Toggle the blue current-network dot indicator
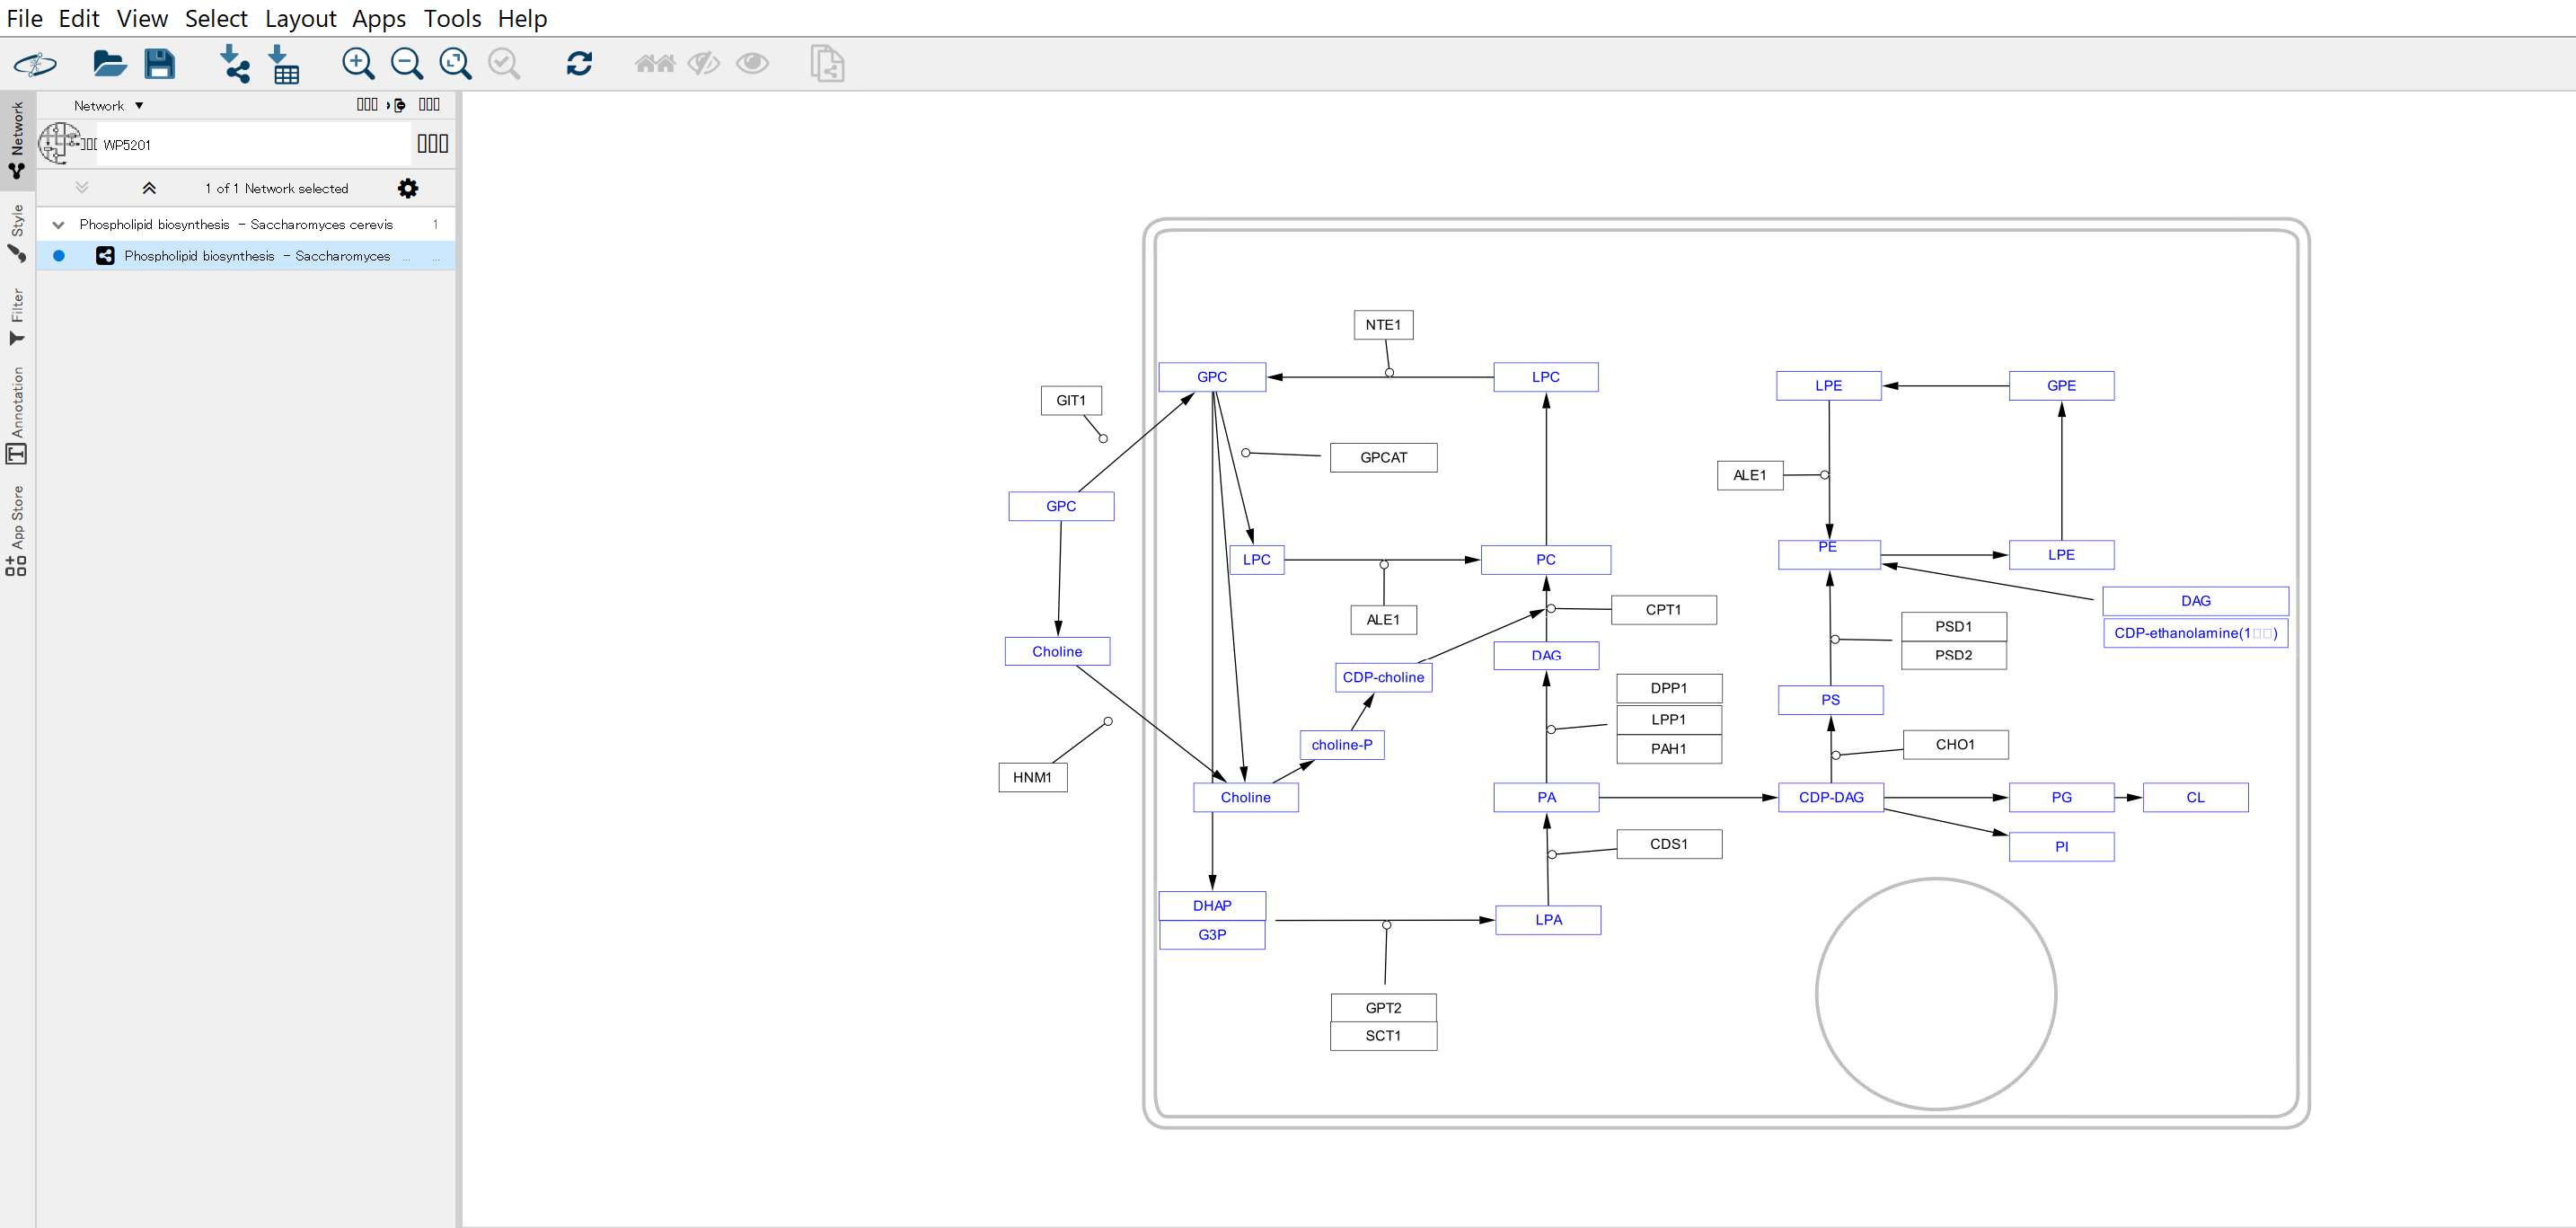Image resolution: width=2576 pixels, height=1228 pixels. click(x=59, y=256)
